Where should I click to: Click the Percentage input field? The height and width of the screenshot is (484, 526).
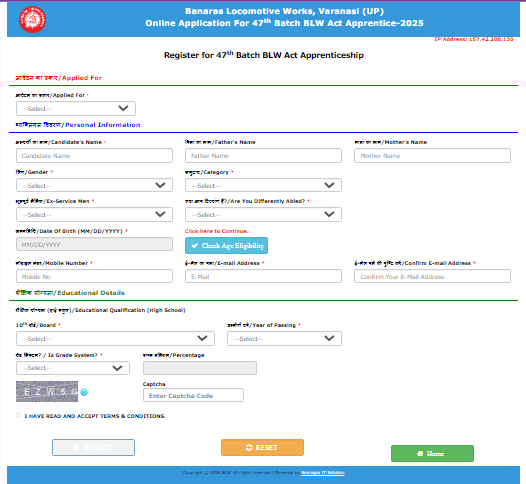coord(200,368)
